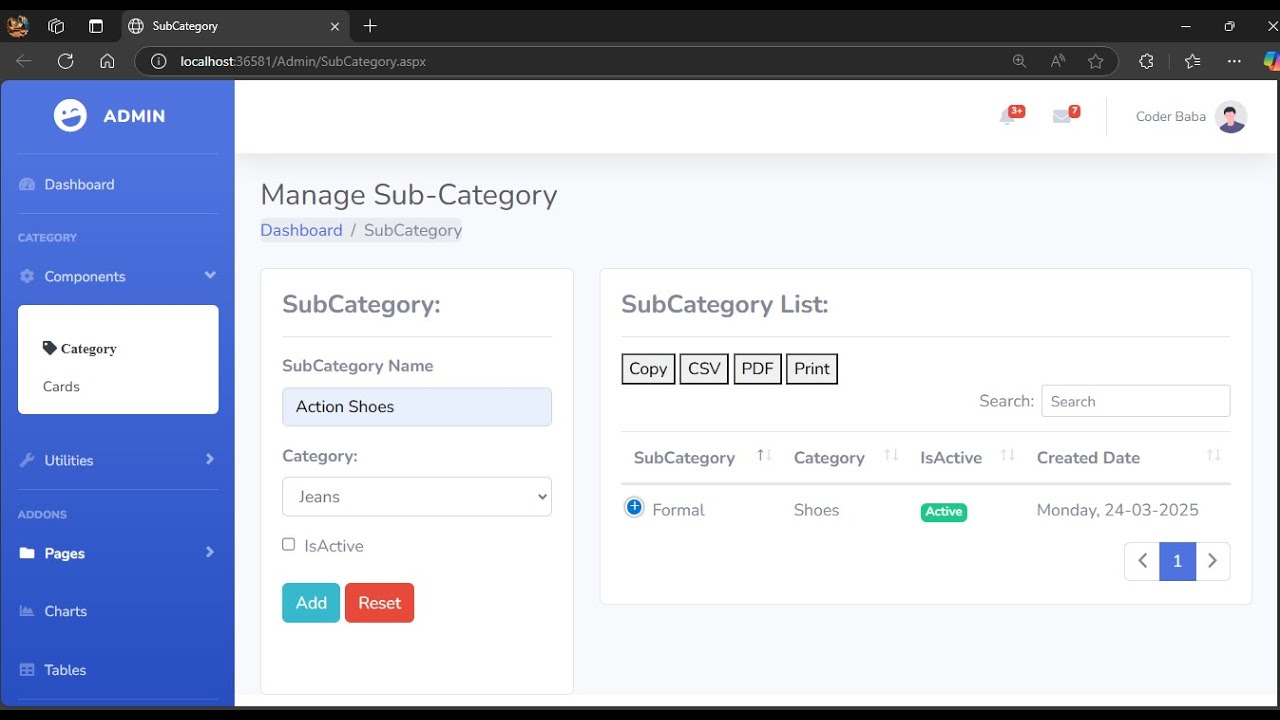Click the Shoes category cell

(816, 510)
